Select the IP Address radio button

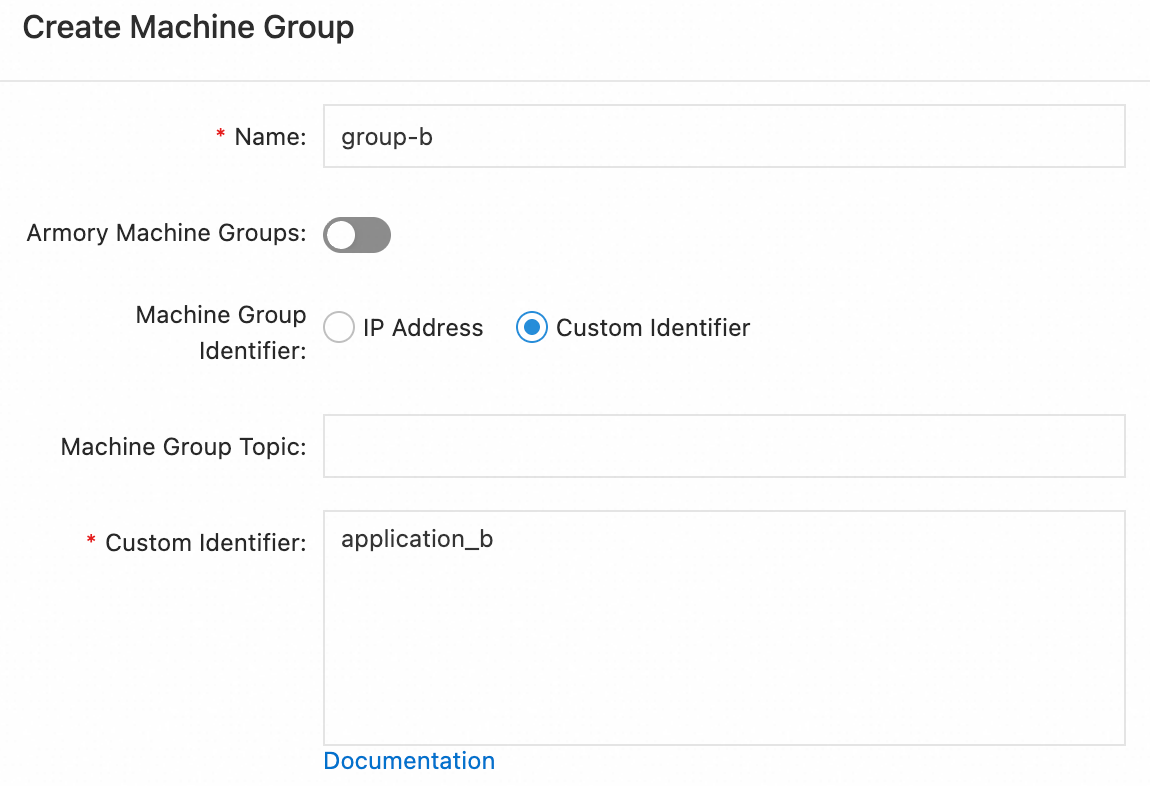click(340, 327)
